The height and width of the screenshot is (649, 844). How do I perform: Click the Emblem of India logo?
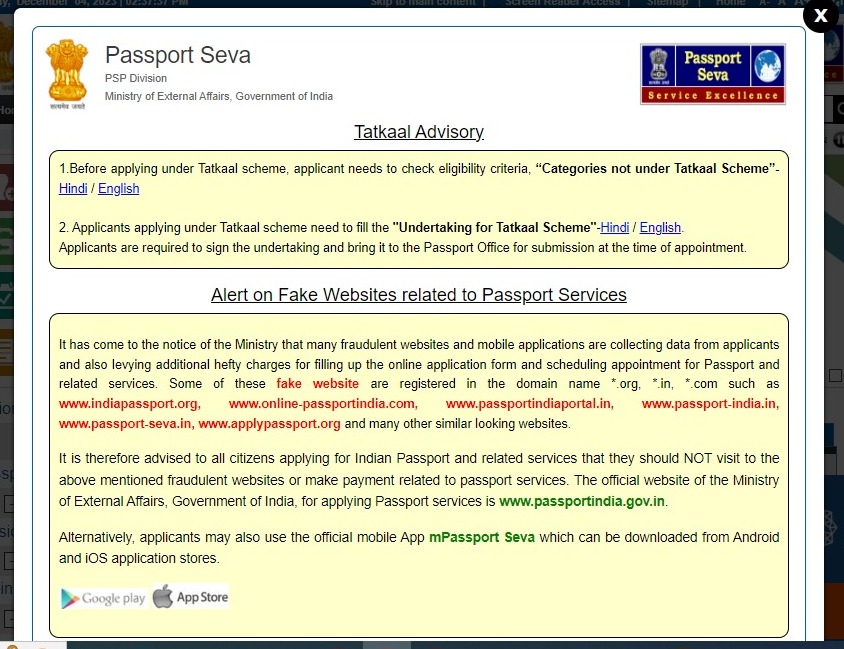(x=67, y=74)
